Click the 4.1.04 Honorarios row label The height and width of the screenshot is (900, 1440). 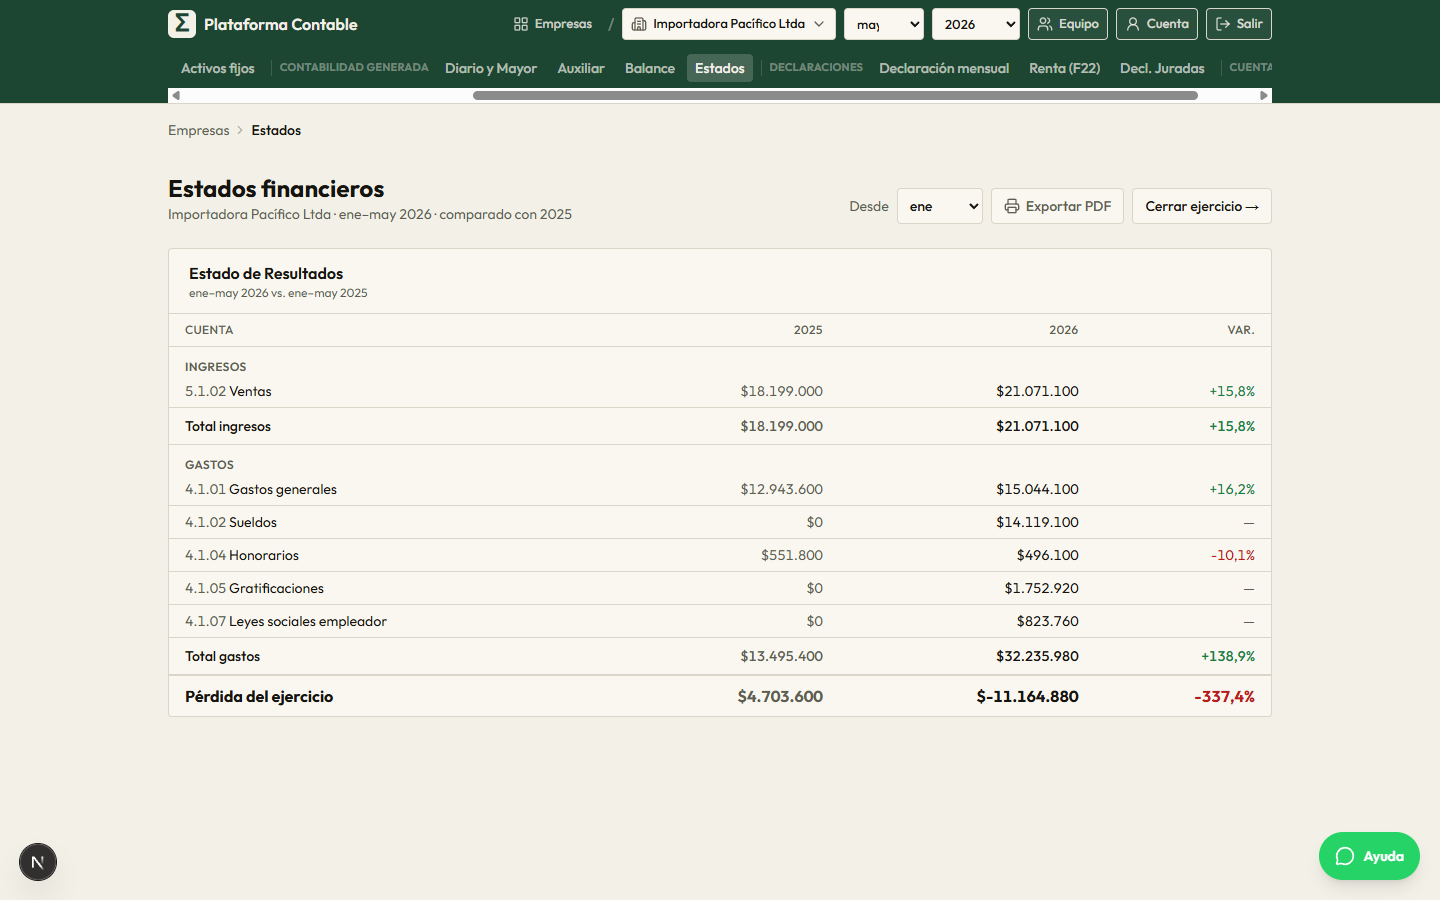point(242,555)
